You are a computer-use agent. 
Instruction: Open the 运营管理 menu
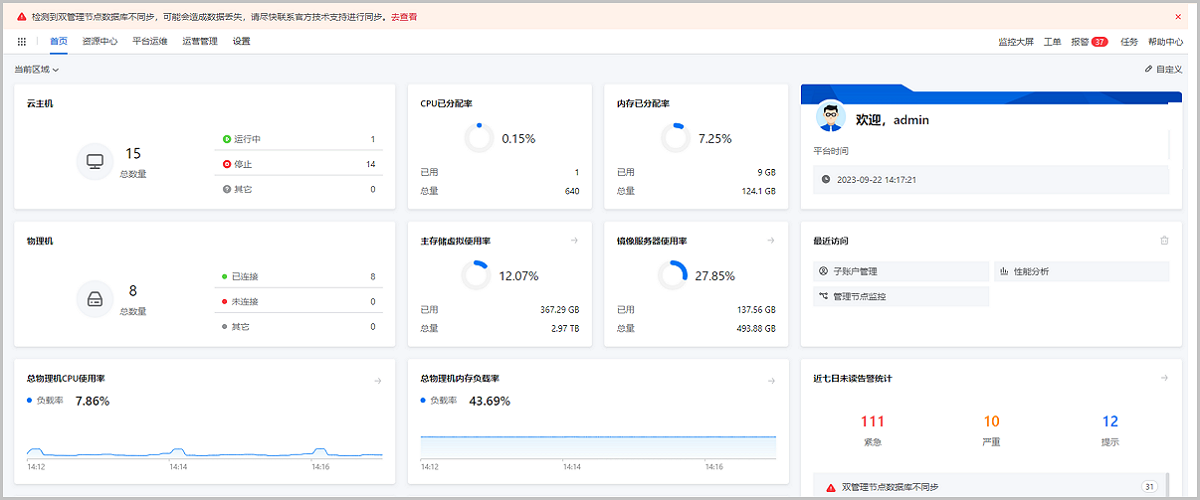pos(200,42)
